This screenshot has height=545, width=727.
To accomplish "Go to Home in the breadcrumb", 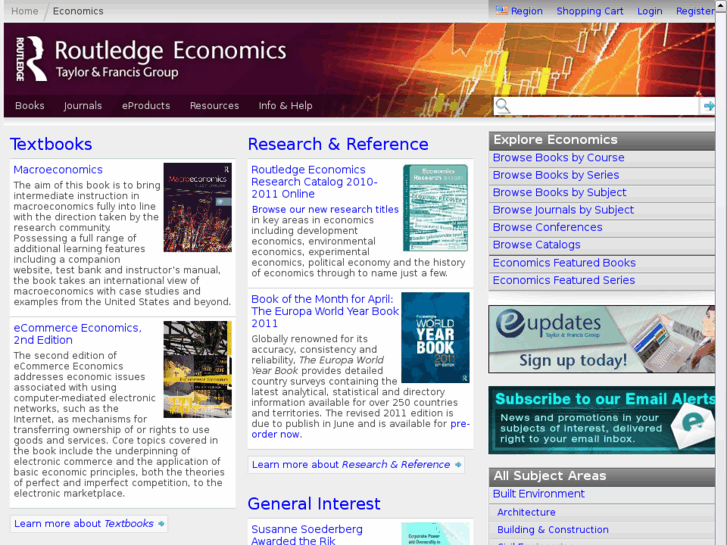I will click(x=25, y=11).
